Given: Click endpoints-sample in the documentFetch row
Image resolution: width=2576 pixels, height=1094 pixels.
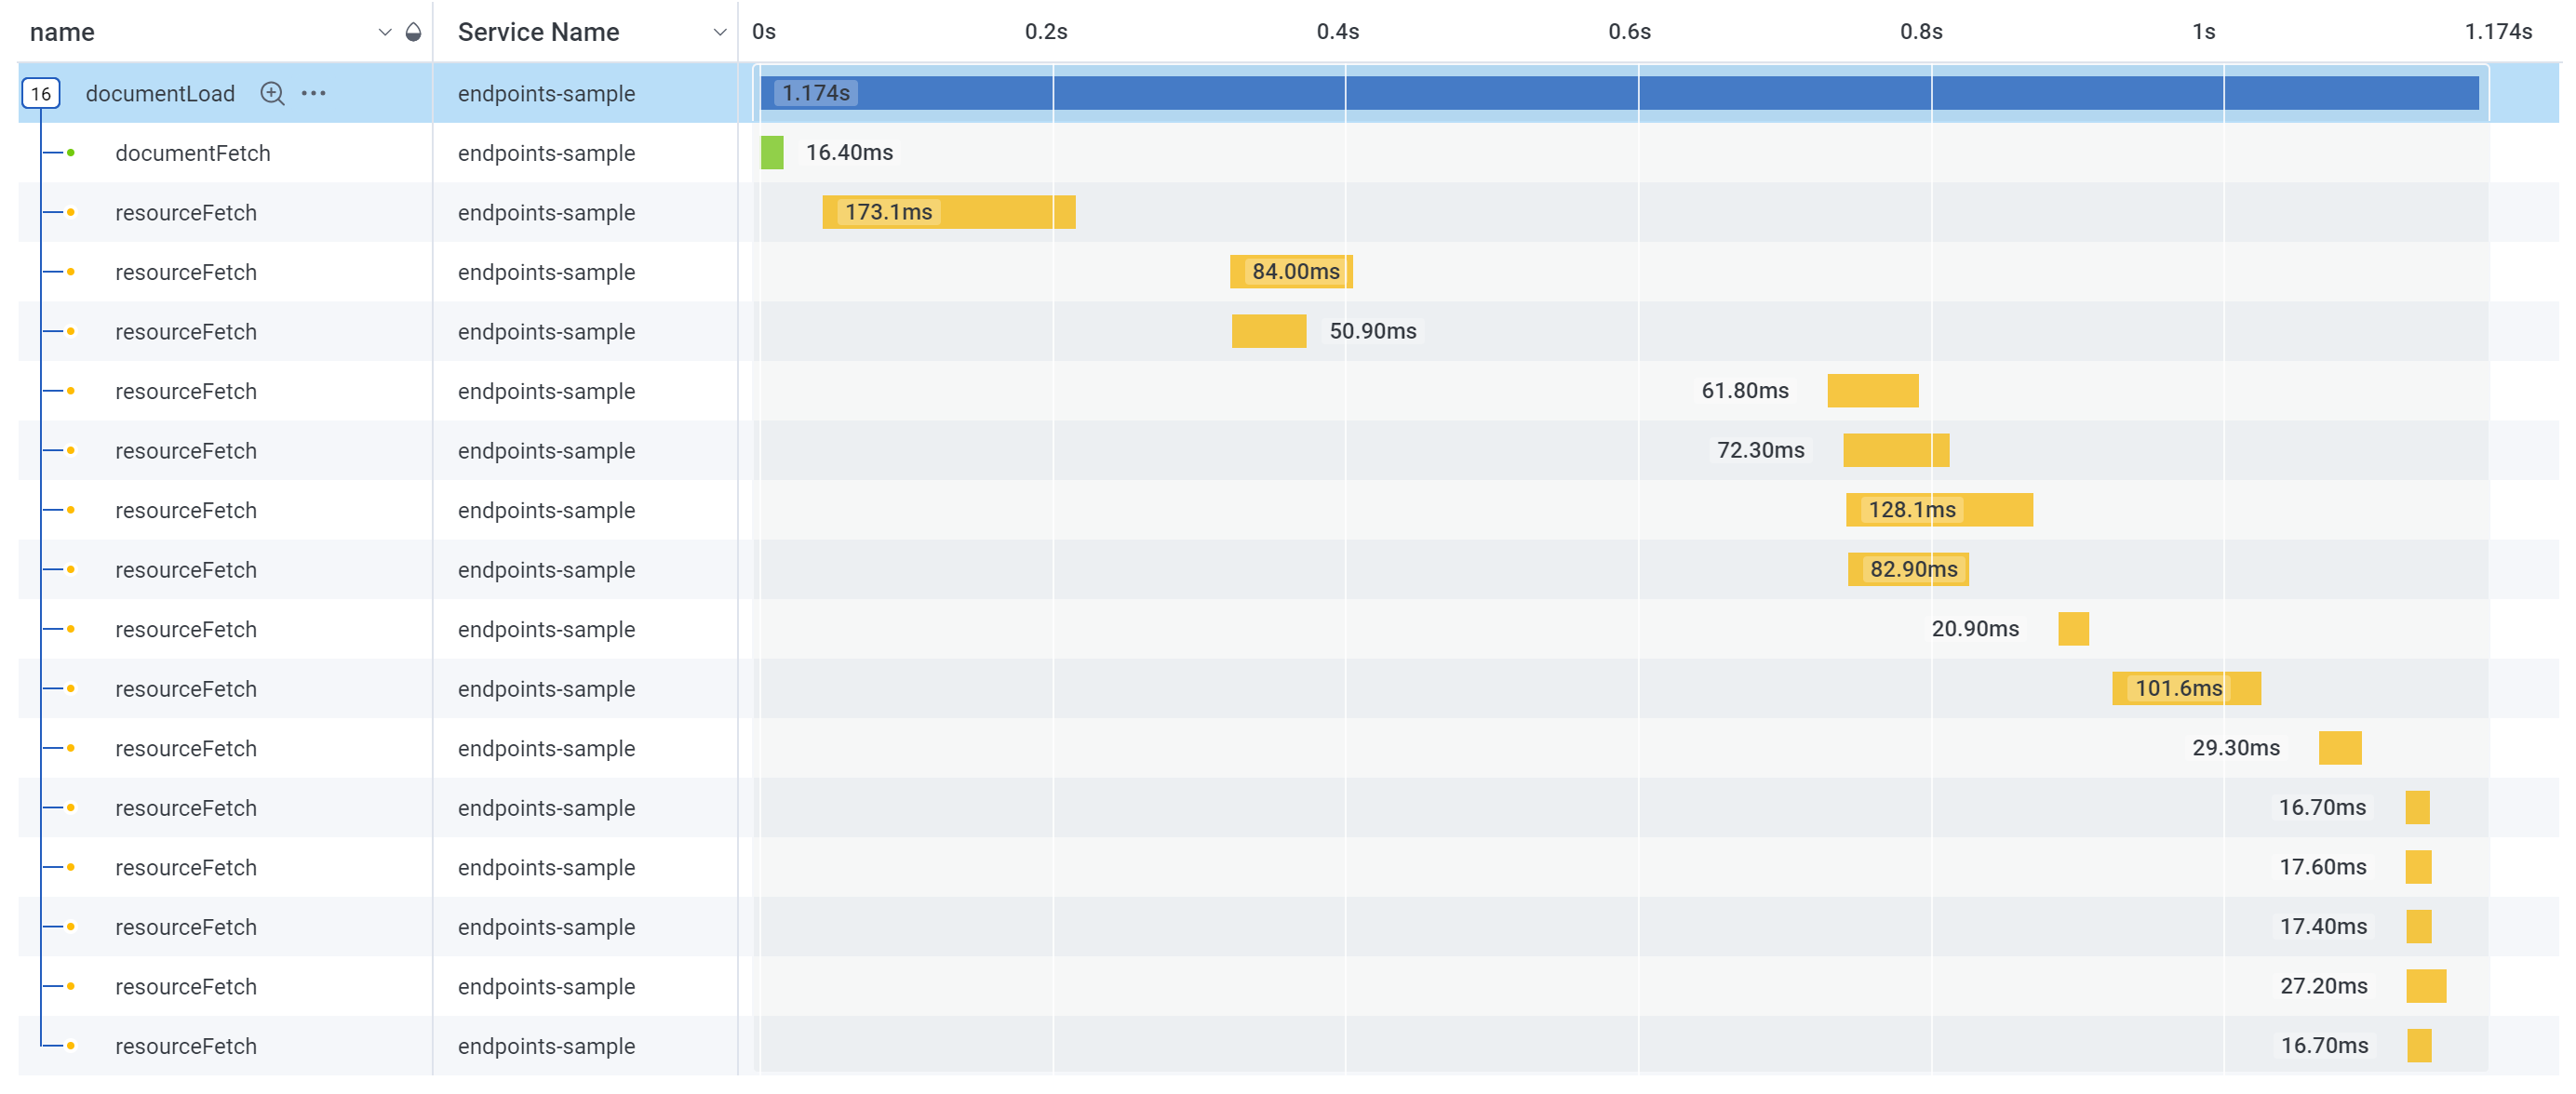Looking at the screenshot, I should coord(546,153).
